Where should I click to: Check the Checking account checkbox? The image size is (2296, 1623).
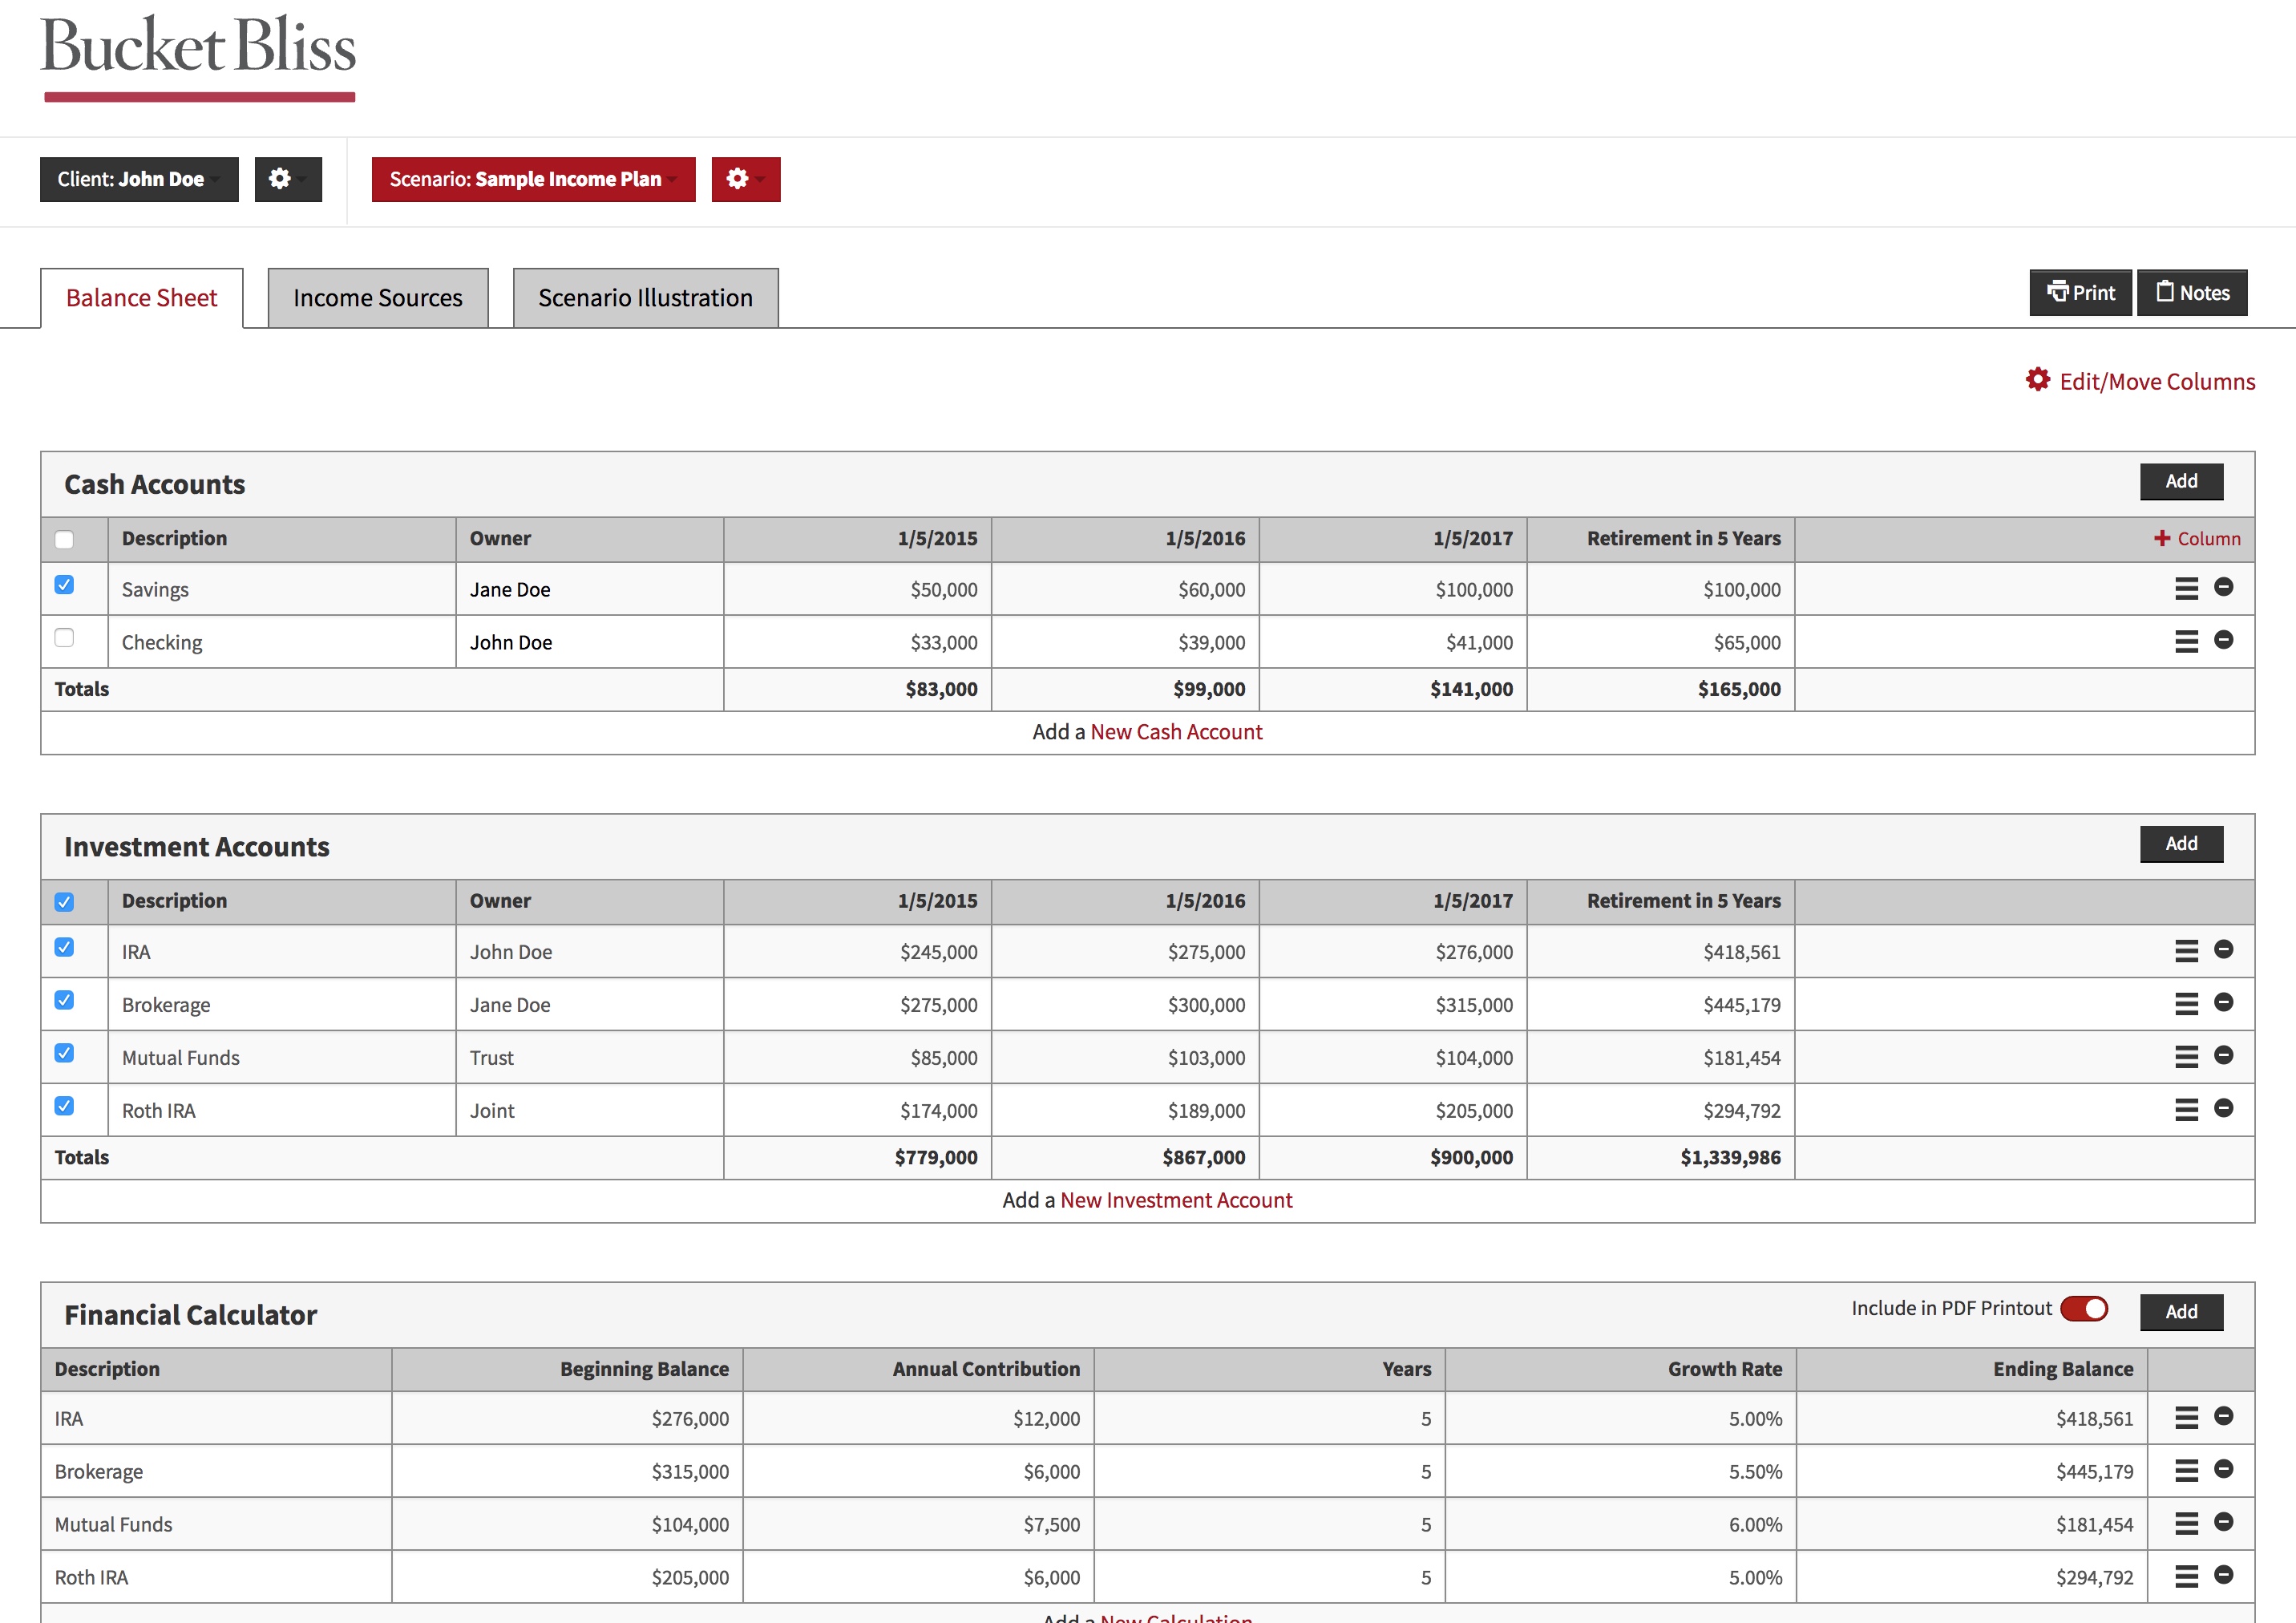coord(65,637)
